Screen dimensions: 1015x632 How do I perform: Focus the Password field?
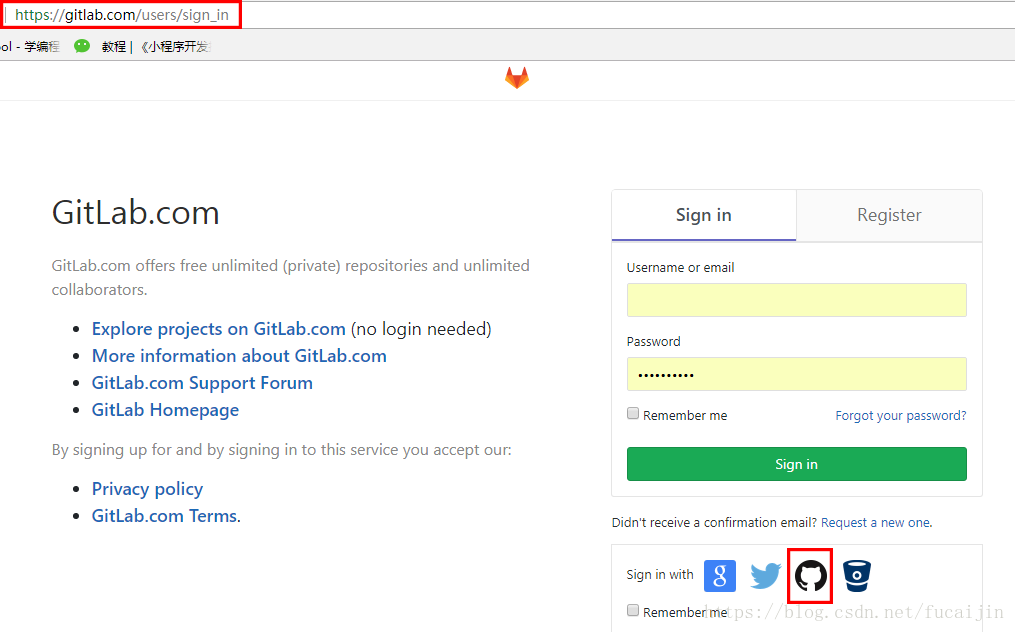(796, 374)
